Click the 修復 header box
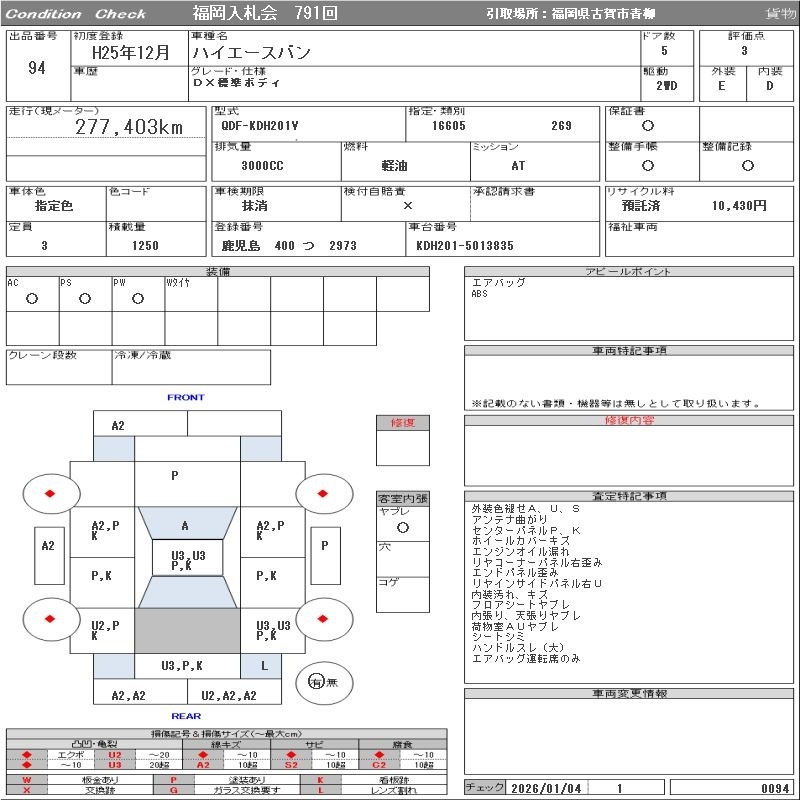This screenshot has width=800, height=800. pos(403,423)
